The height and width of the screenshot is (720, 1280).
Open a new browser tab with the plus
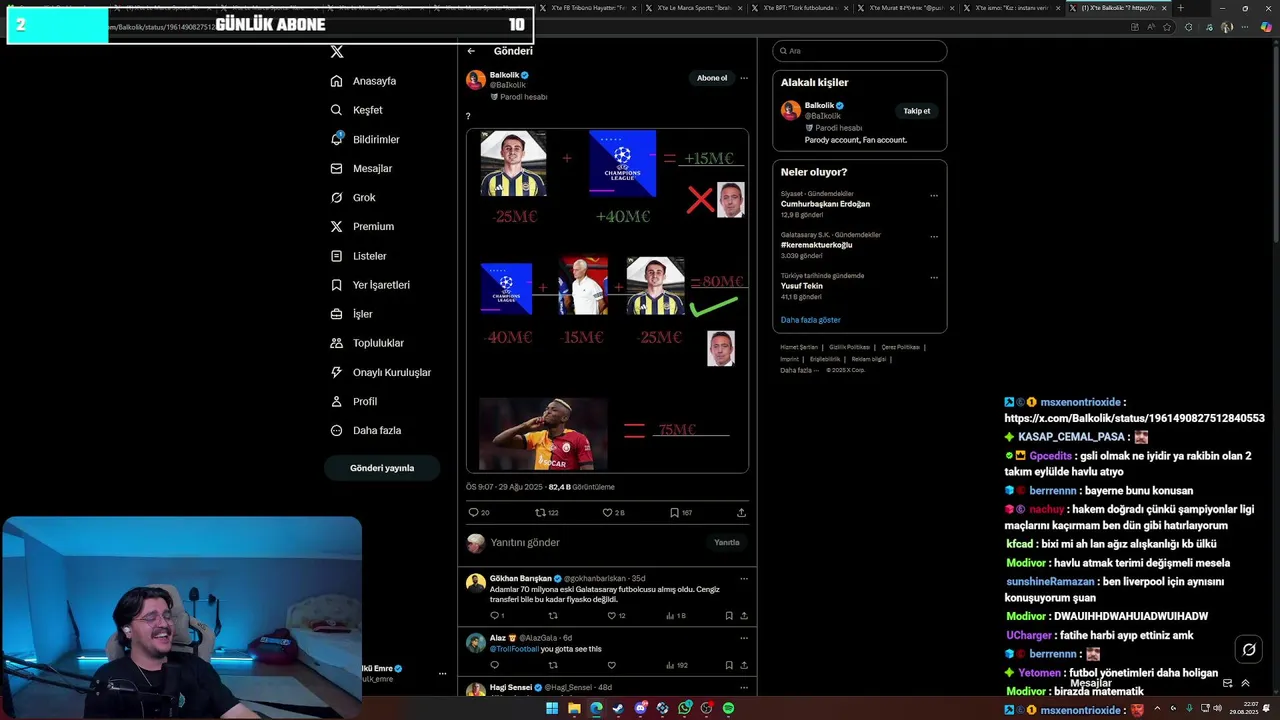click(1180, 8)
